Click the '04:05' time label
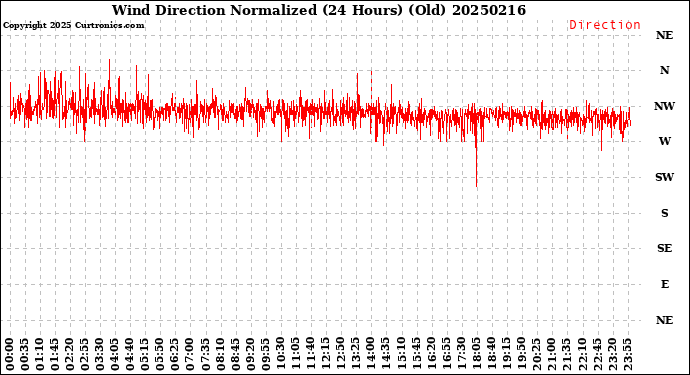The height and width of the screenshot is (375, 690). 115,355
